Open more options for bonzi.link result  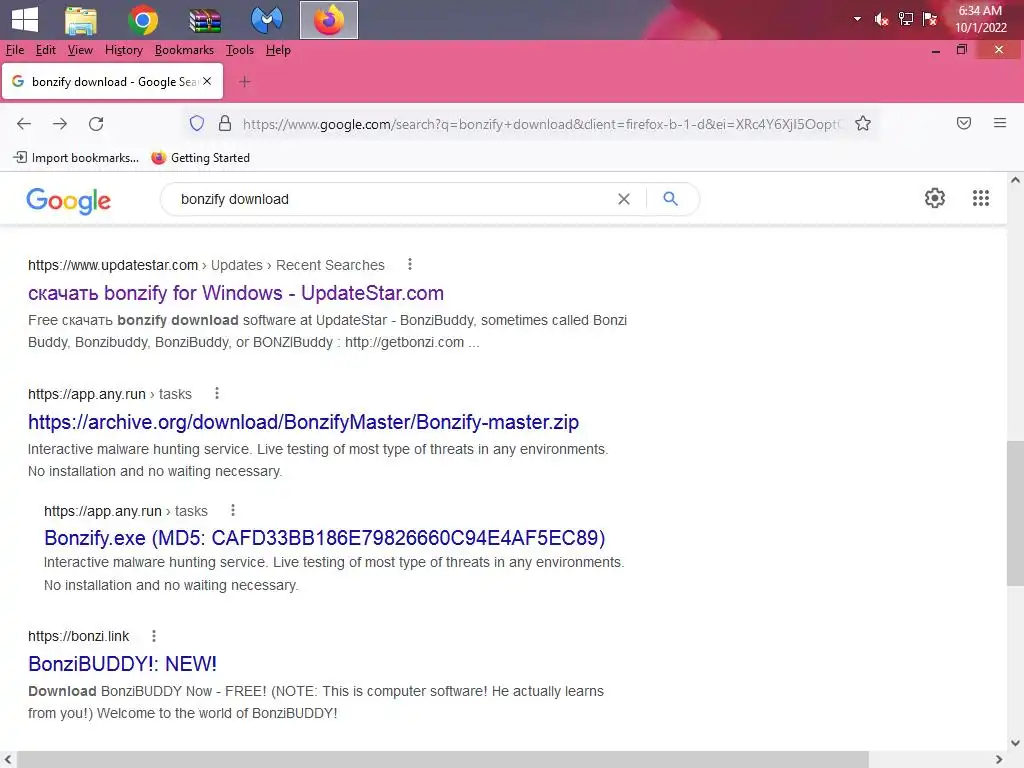pos(153,636)
